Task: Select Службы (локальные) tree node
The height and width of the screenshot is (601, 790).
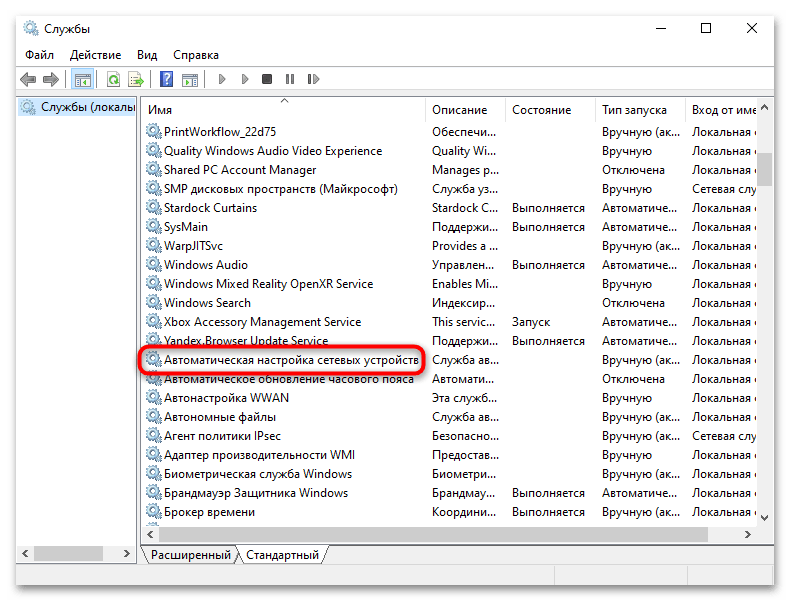Action: [78, 107]
